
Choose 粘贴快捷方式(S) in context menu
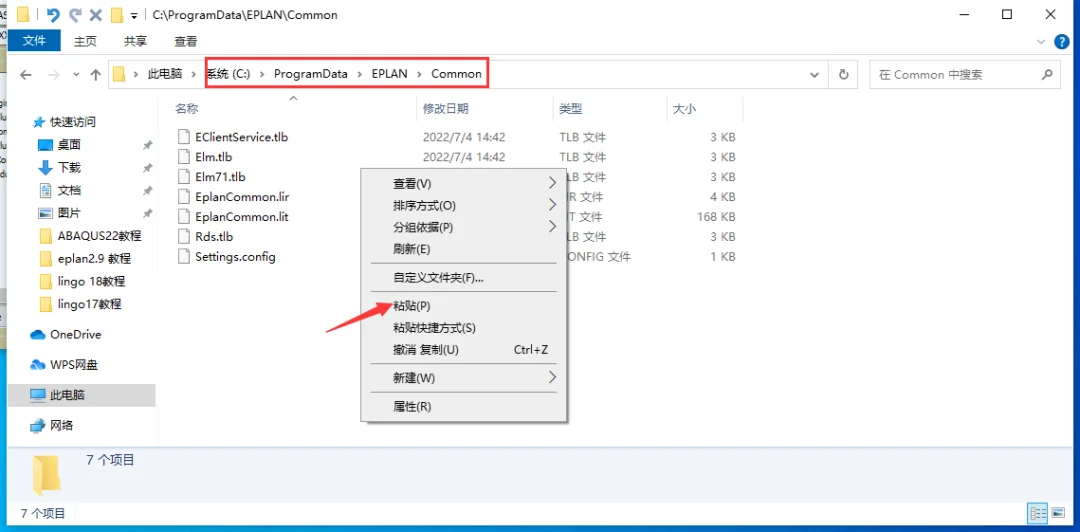(464, 328)
